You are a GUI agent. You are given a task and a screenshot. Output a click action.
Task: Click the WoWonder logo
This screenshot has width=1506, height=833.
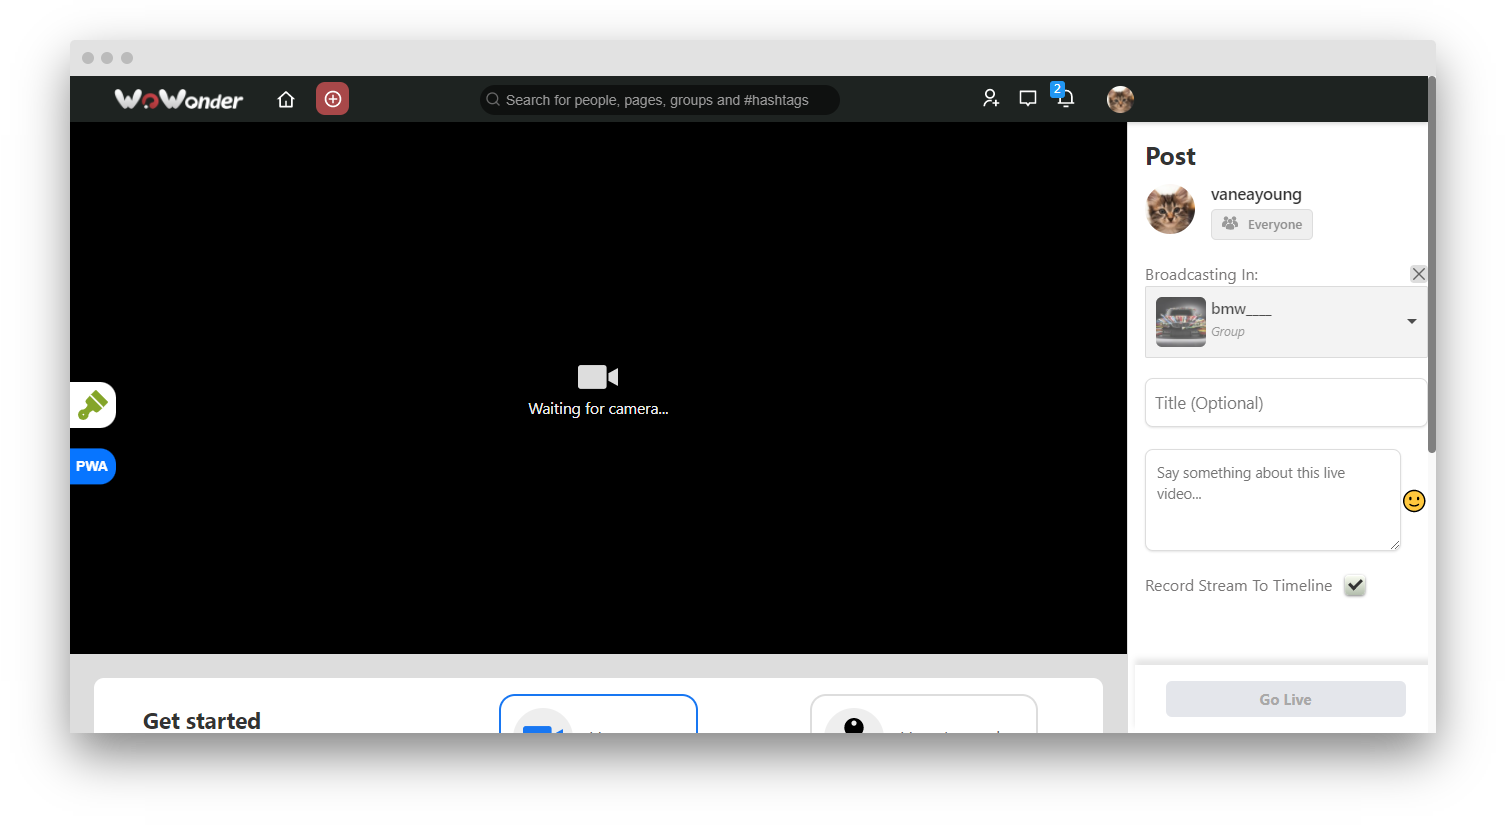[178, 99]
